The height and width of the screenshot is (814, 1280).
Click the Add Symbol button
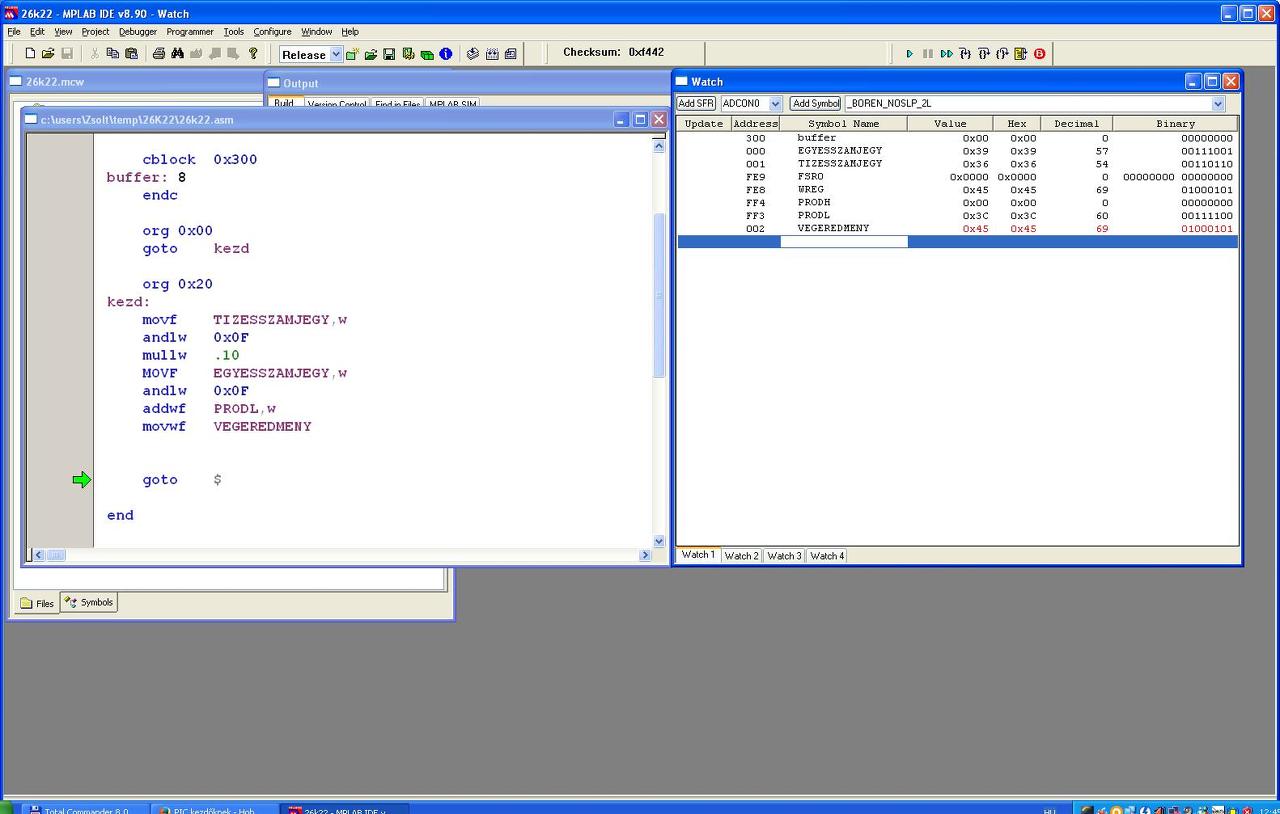point(816,104)
